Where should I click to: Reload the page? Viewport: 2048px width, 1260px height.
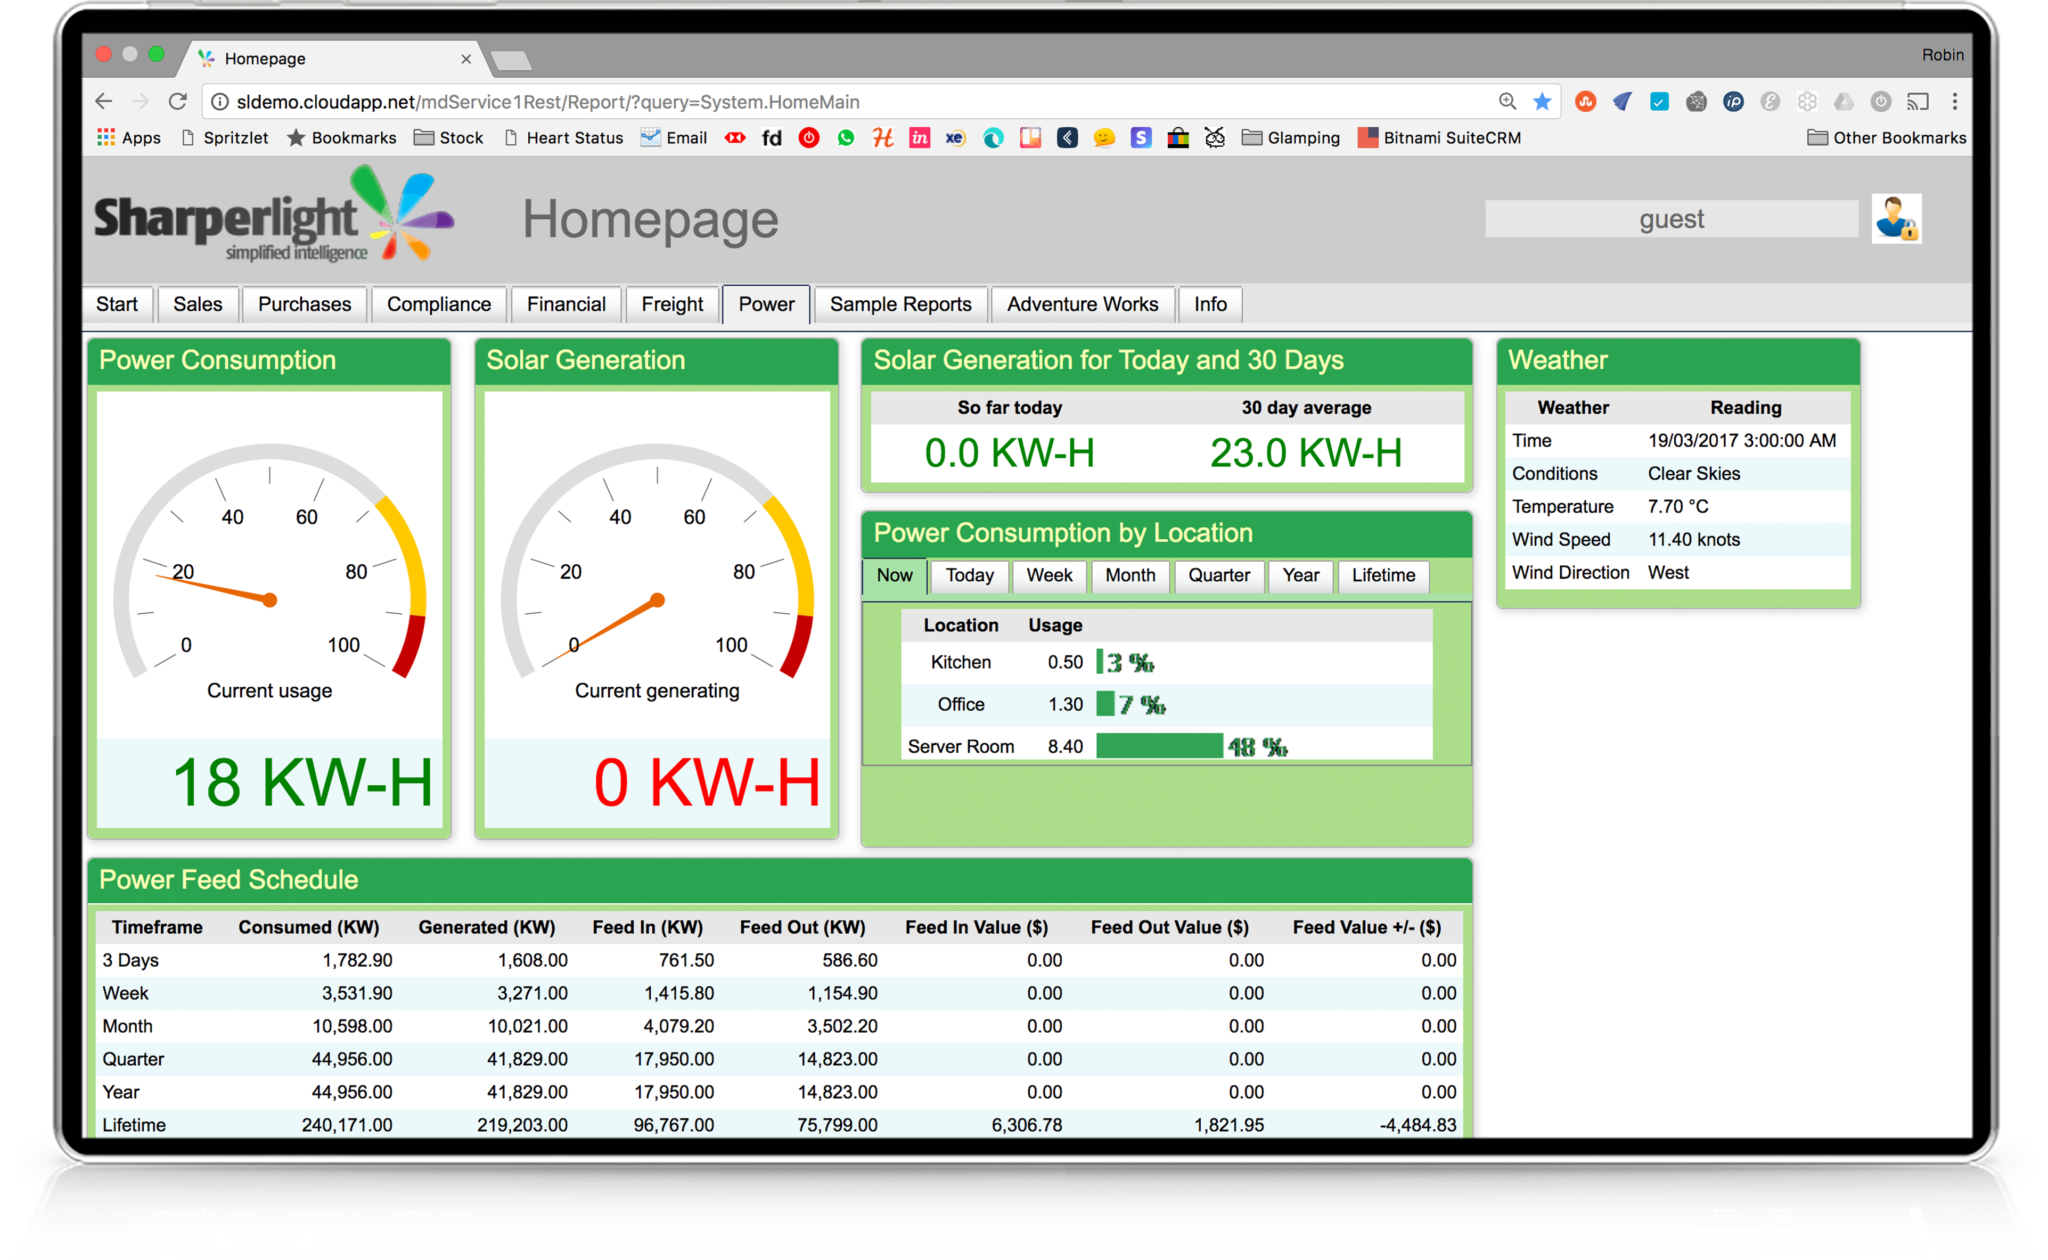click(x=178, y=102)
